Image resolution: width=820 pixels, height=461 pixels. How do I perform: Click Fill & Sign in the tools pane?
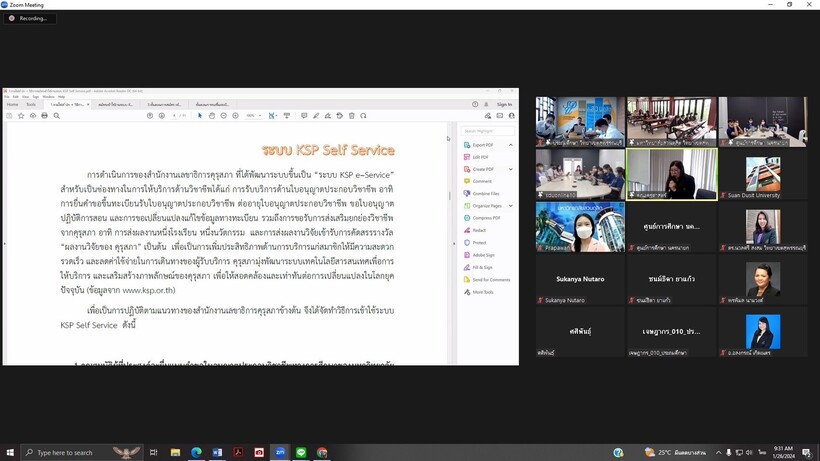(x=478, y=267)
